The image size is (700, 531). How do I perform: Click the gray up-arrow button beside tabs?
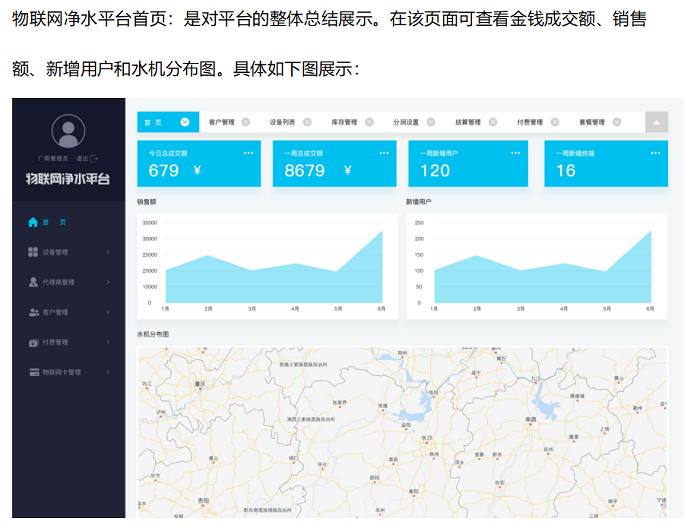[x=656, y=122]
